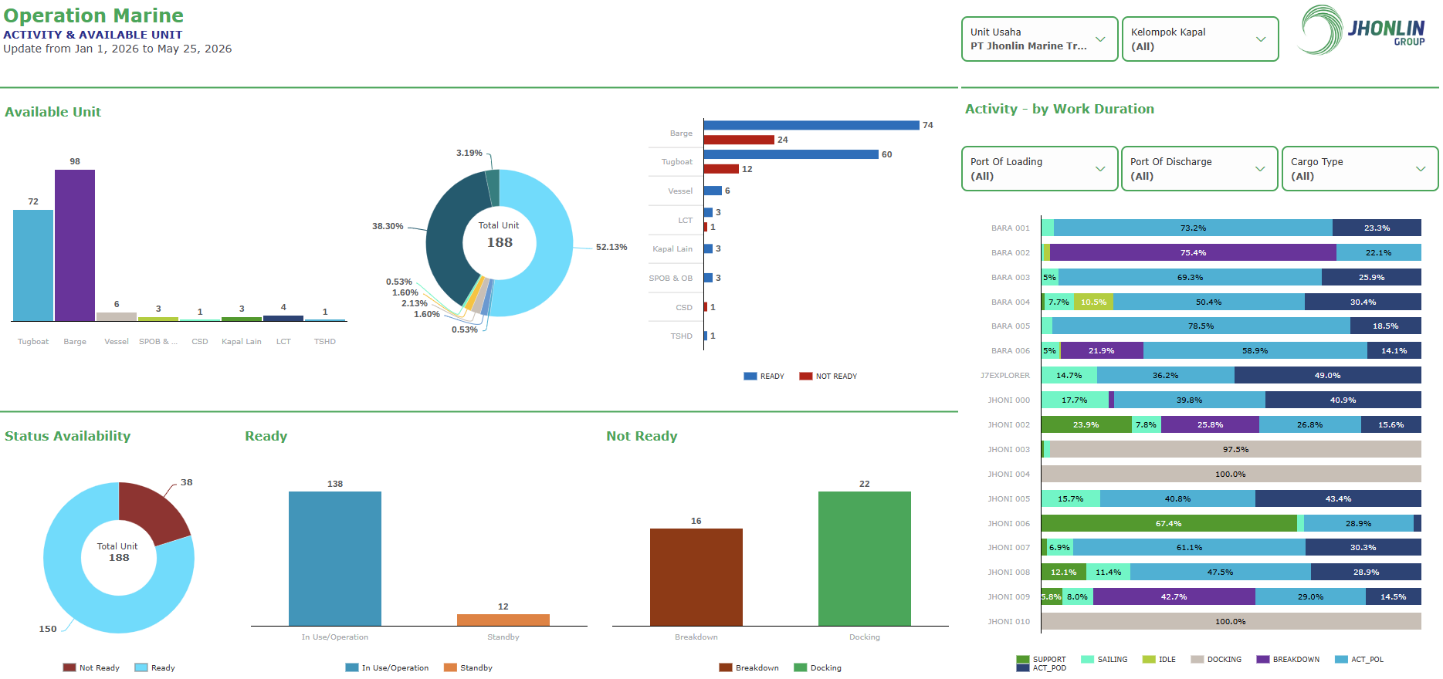Open the Cargo Type dropdown

click(1360, 169)
